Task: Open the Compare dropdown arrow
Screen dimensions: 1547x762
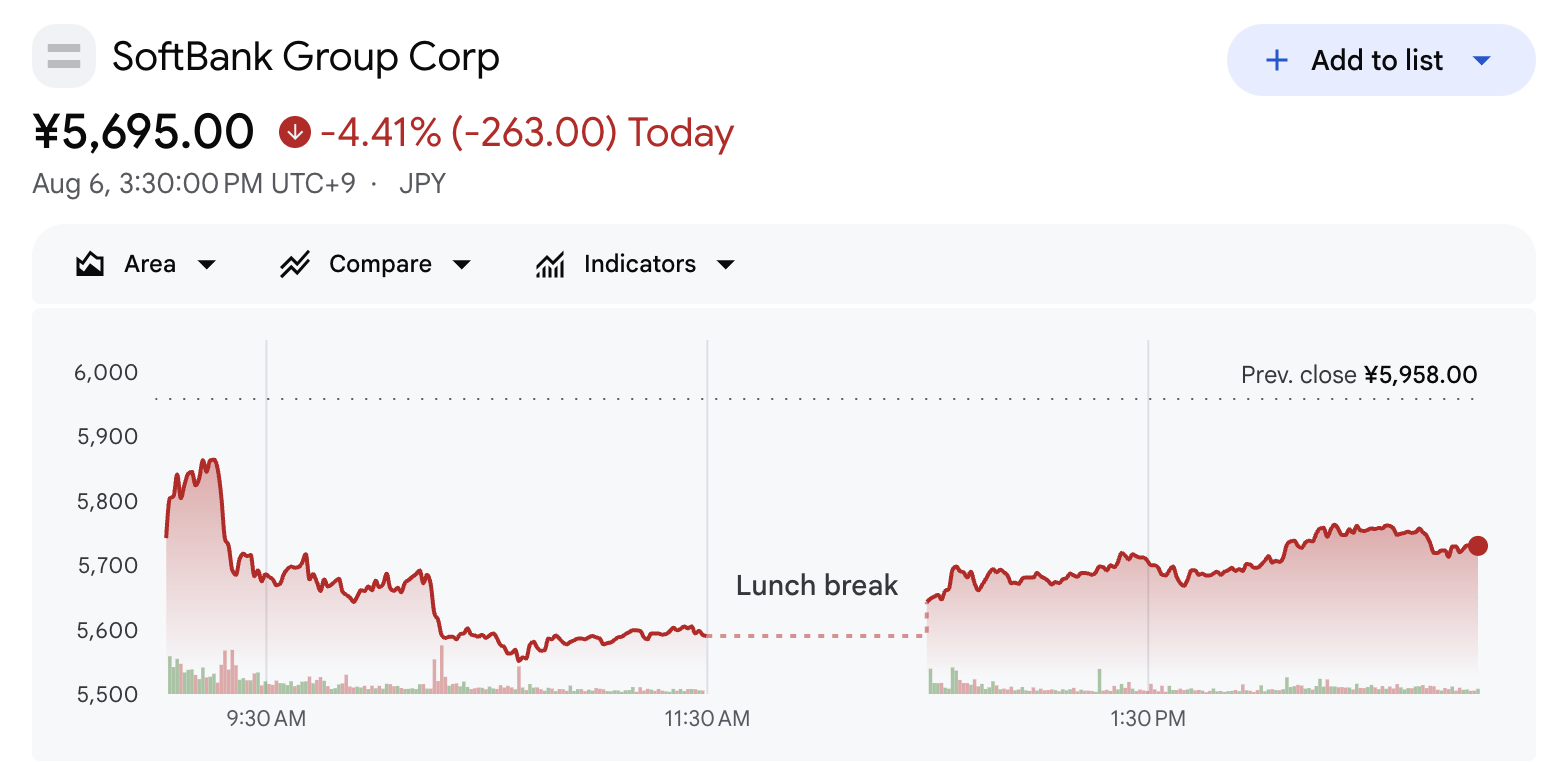Action: click(x=462, y=265)
